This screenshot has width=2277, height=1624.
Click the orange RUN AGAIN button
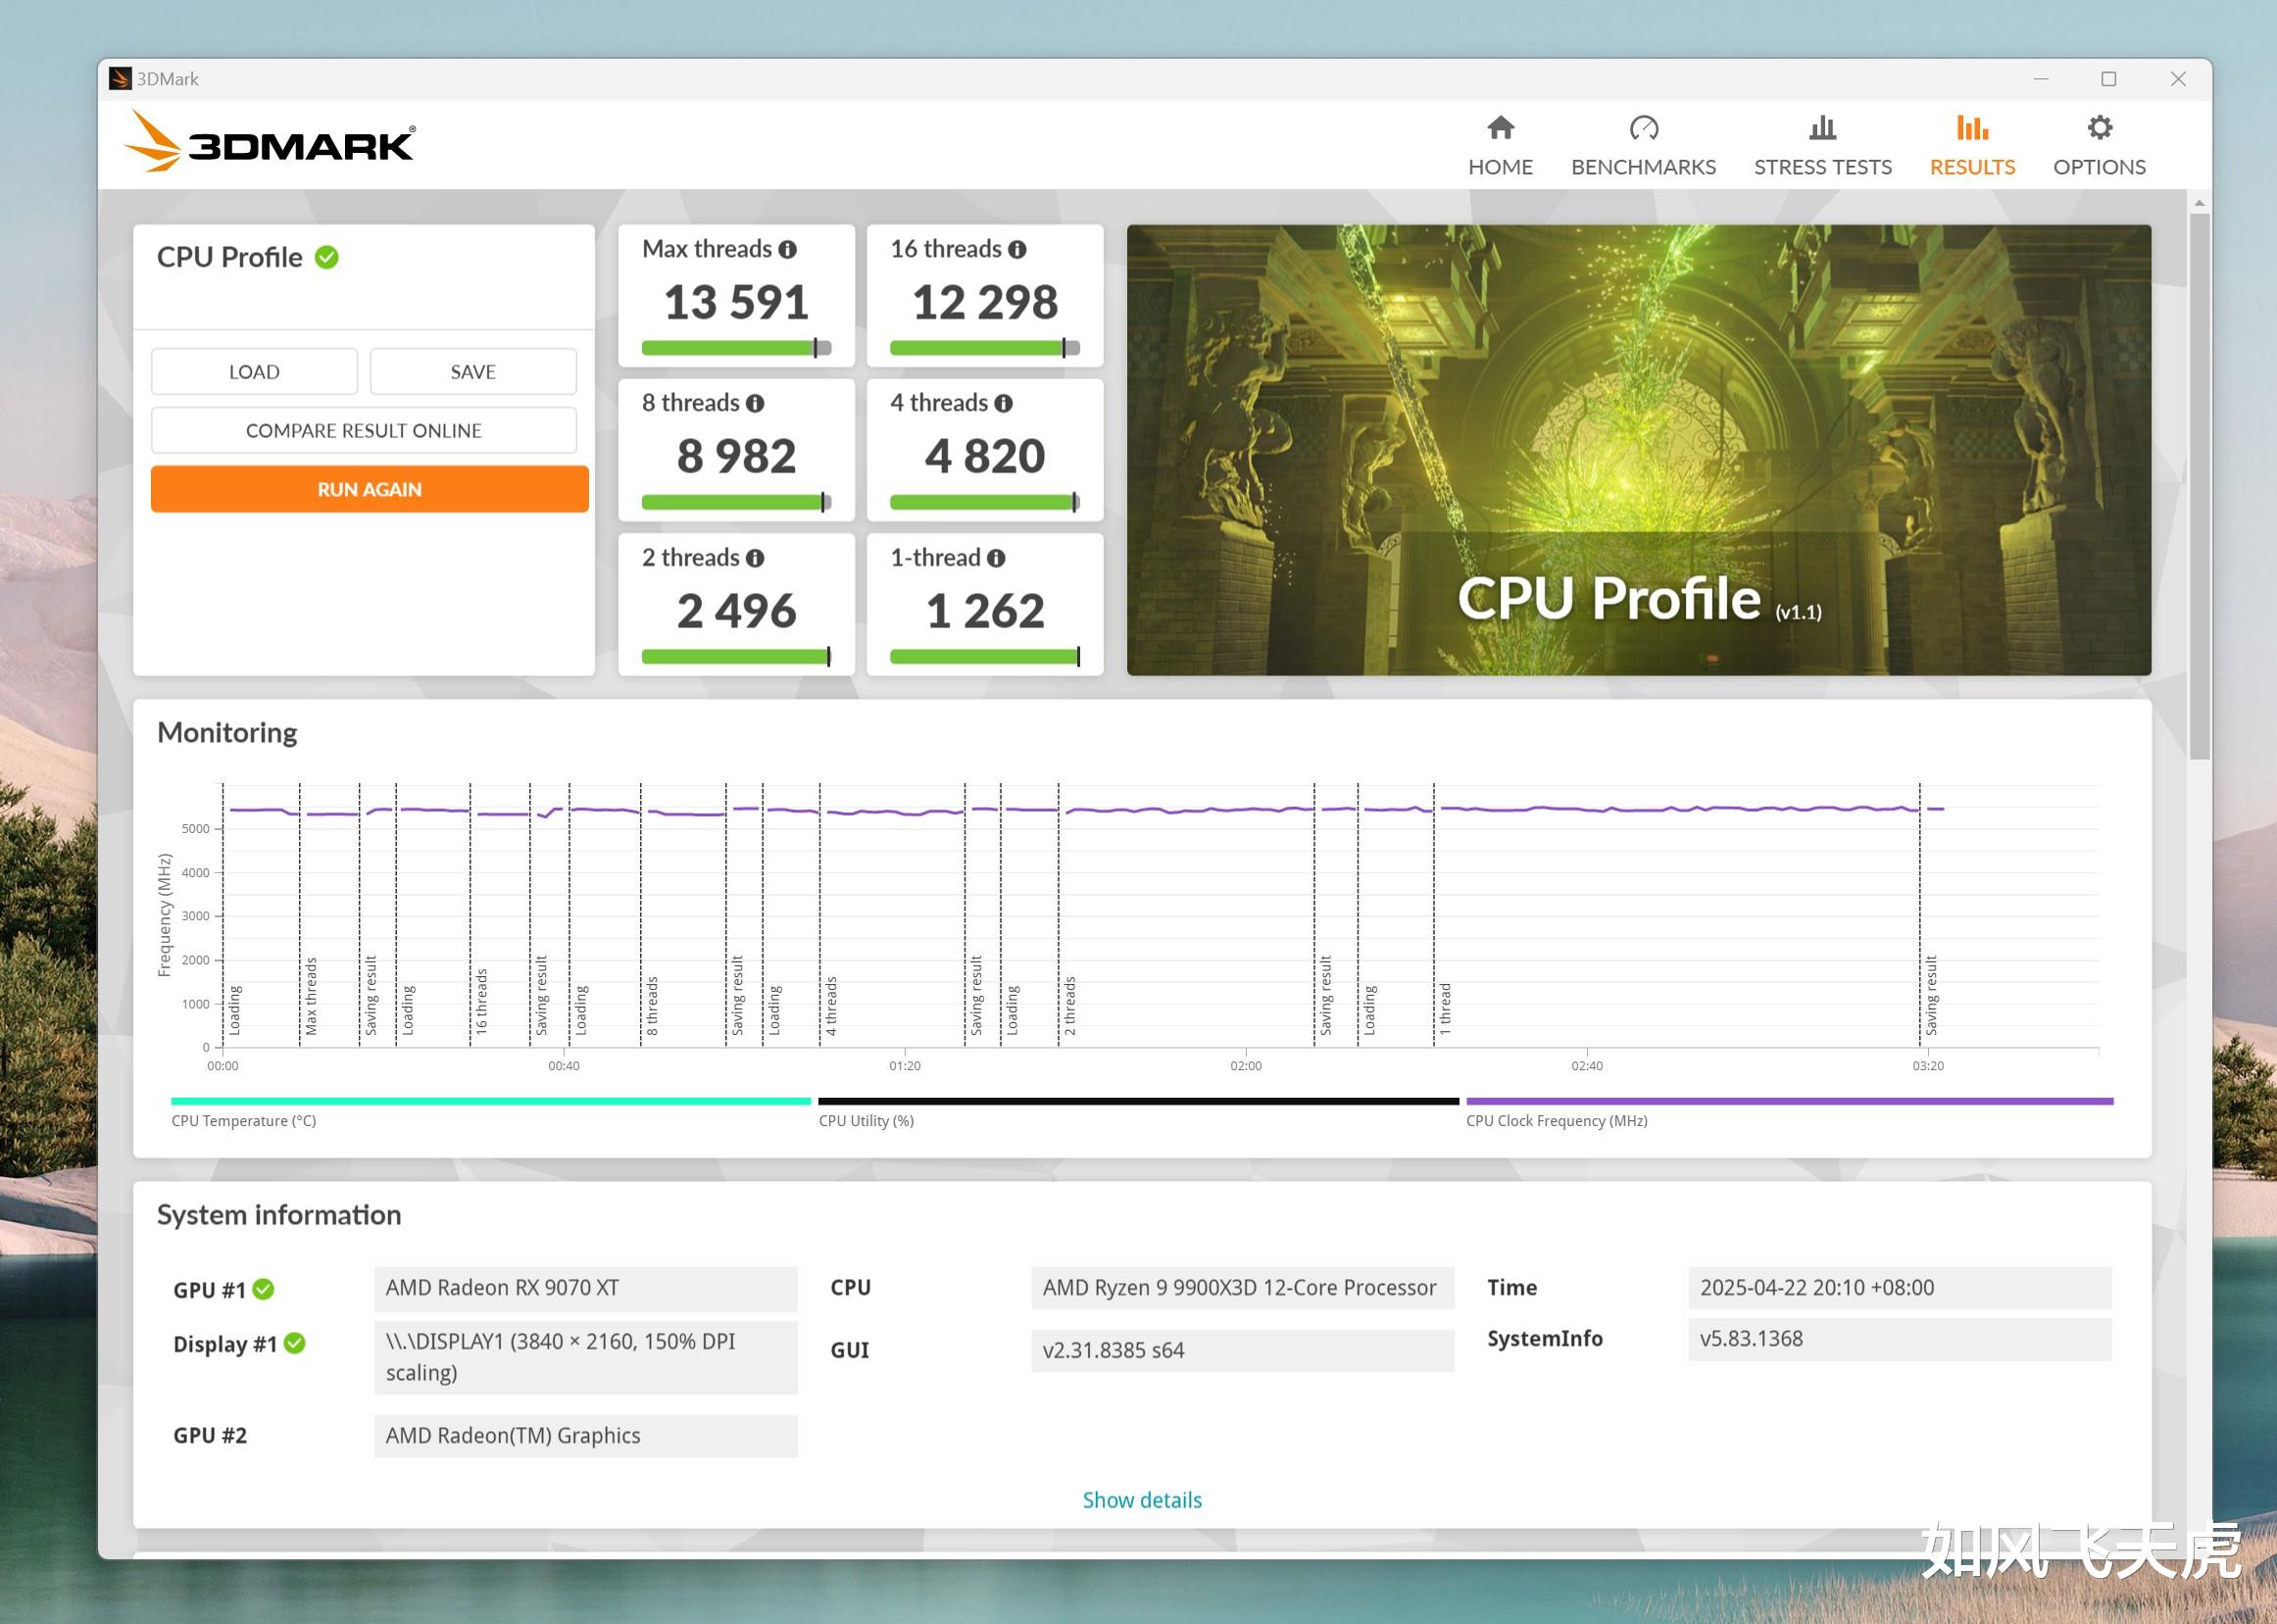(x=369, y=489)
